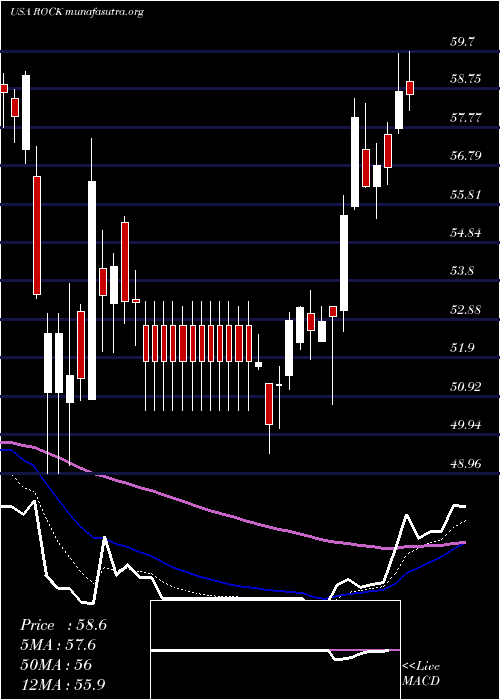Click the 'Price : 58.6' readout
The image size is (500, 700).
63,625
